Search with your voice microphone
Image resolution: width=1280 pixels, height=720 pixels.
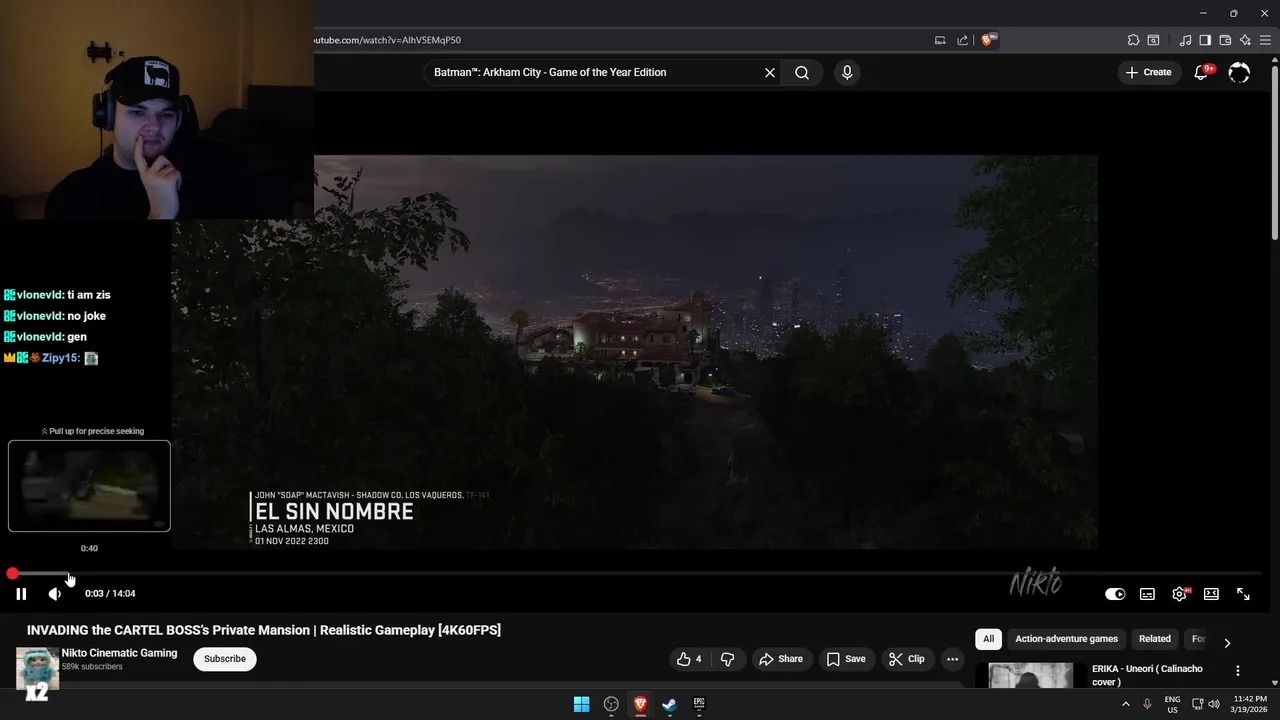point(847,72)
